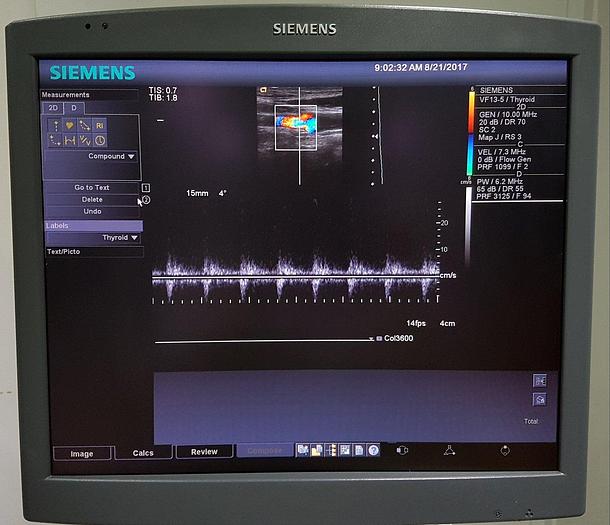This screenshot has height=525, width=610.
Task: Select the RI resistive index tool
Action: [x=100, y=125]
